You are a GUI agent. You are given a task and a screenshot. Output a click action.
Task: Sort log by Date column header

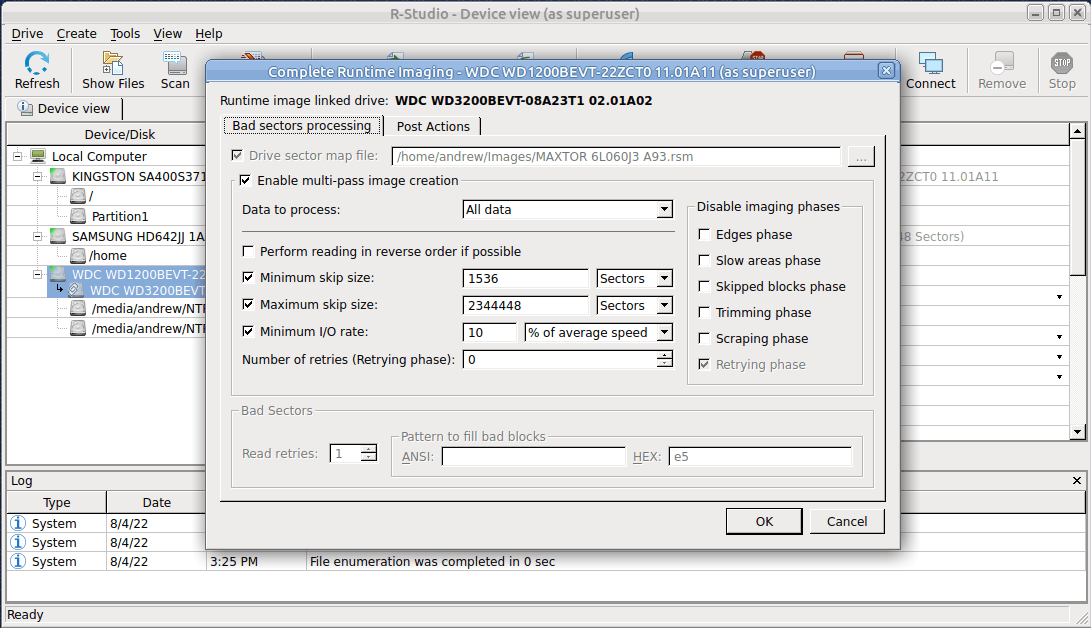click(x=157, y=502)
